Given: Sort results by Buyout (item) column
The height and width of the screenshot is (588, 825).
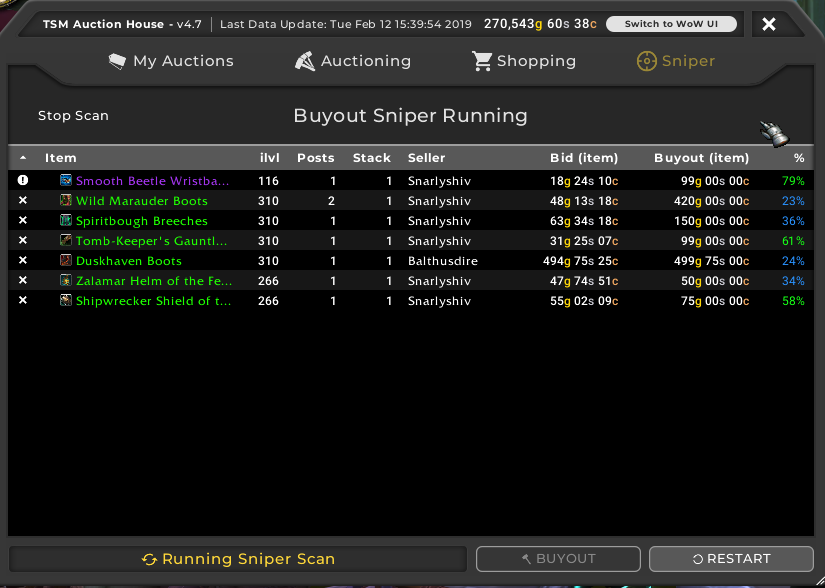Looking at the screenshot, I should [701, 158].
